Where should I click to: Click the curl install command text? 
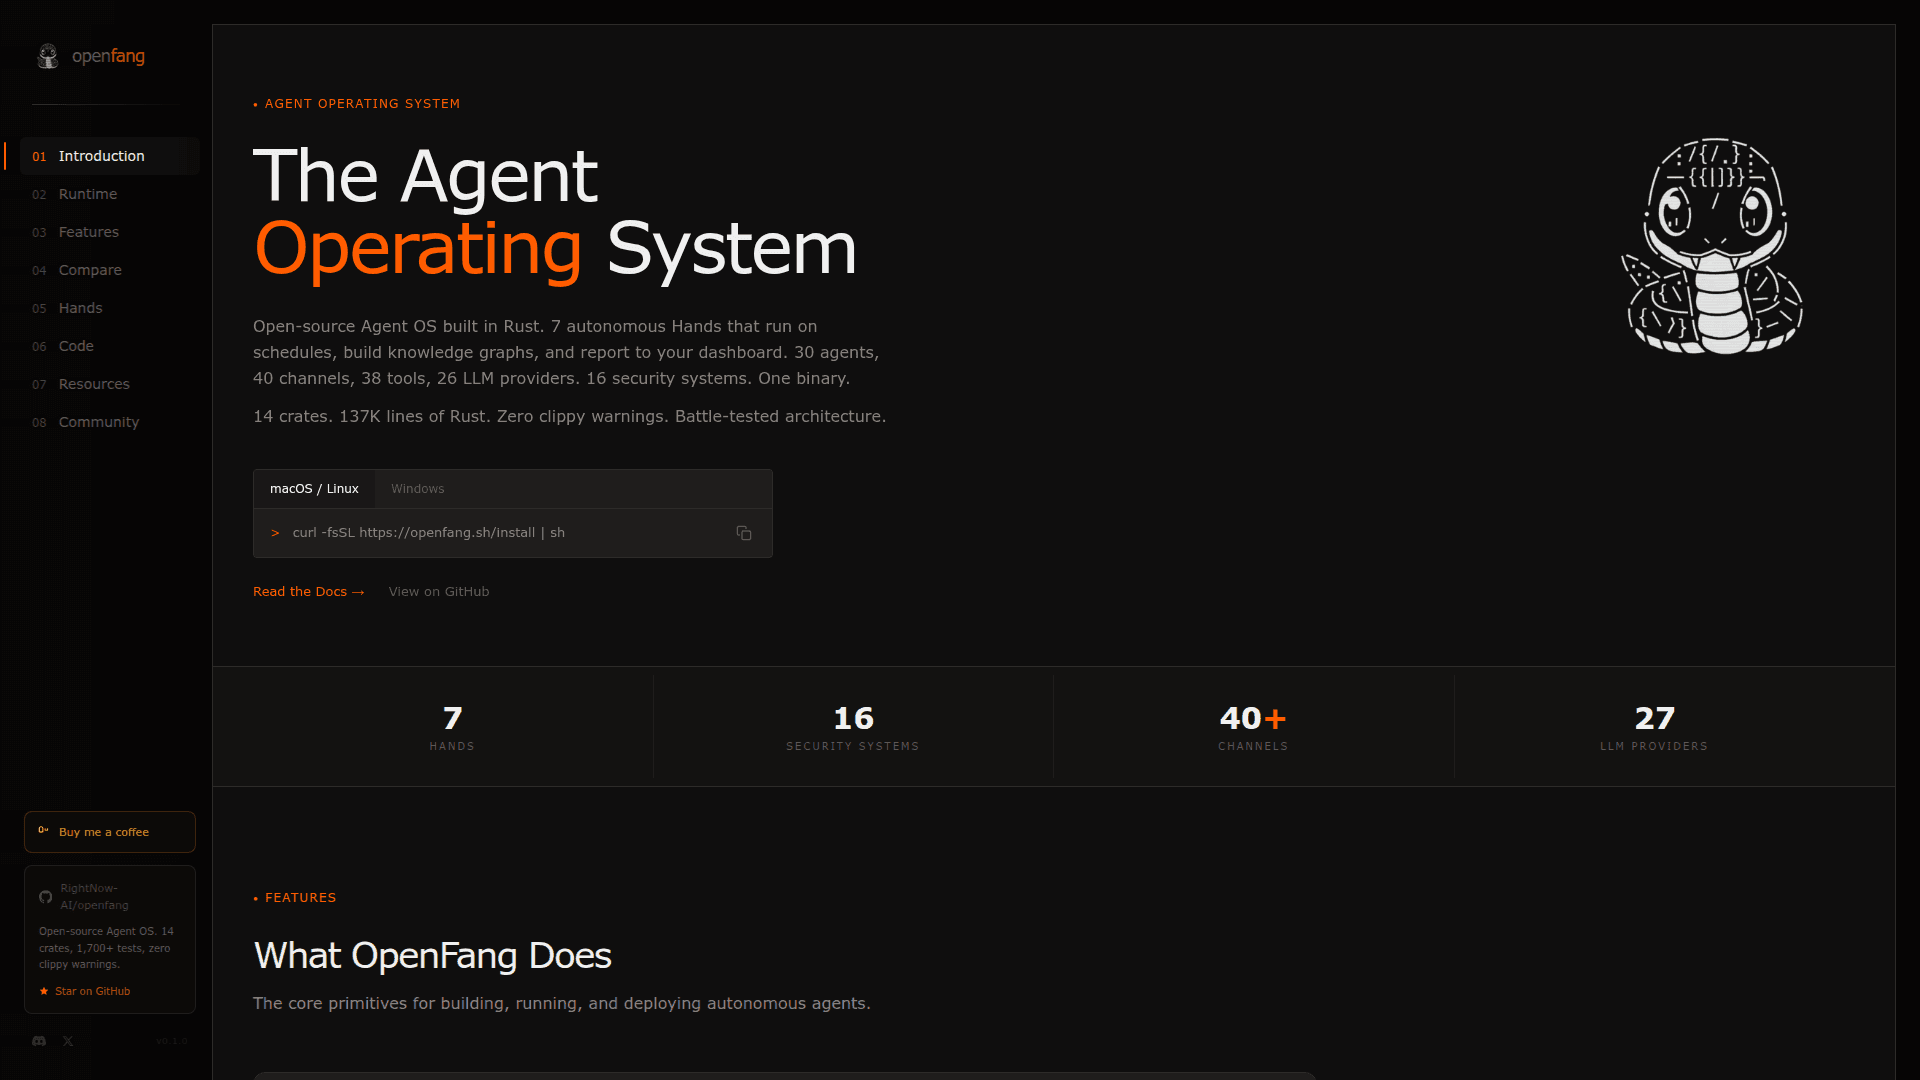(428, 533)
